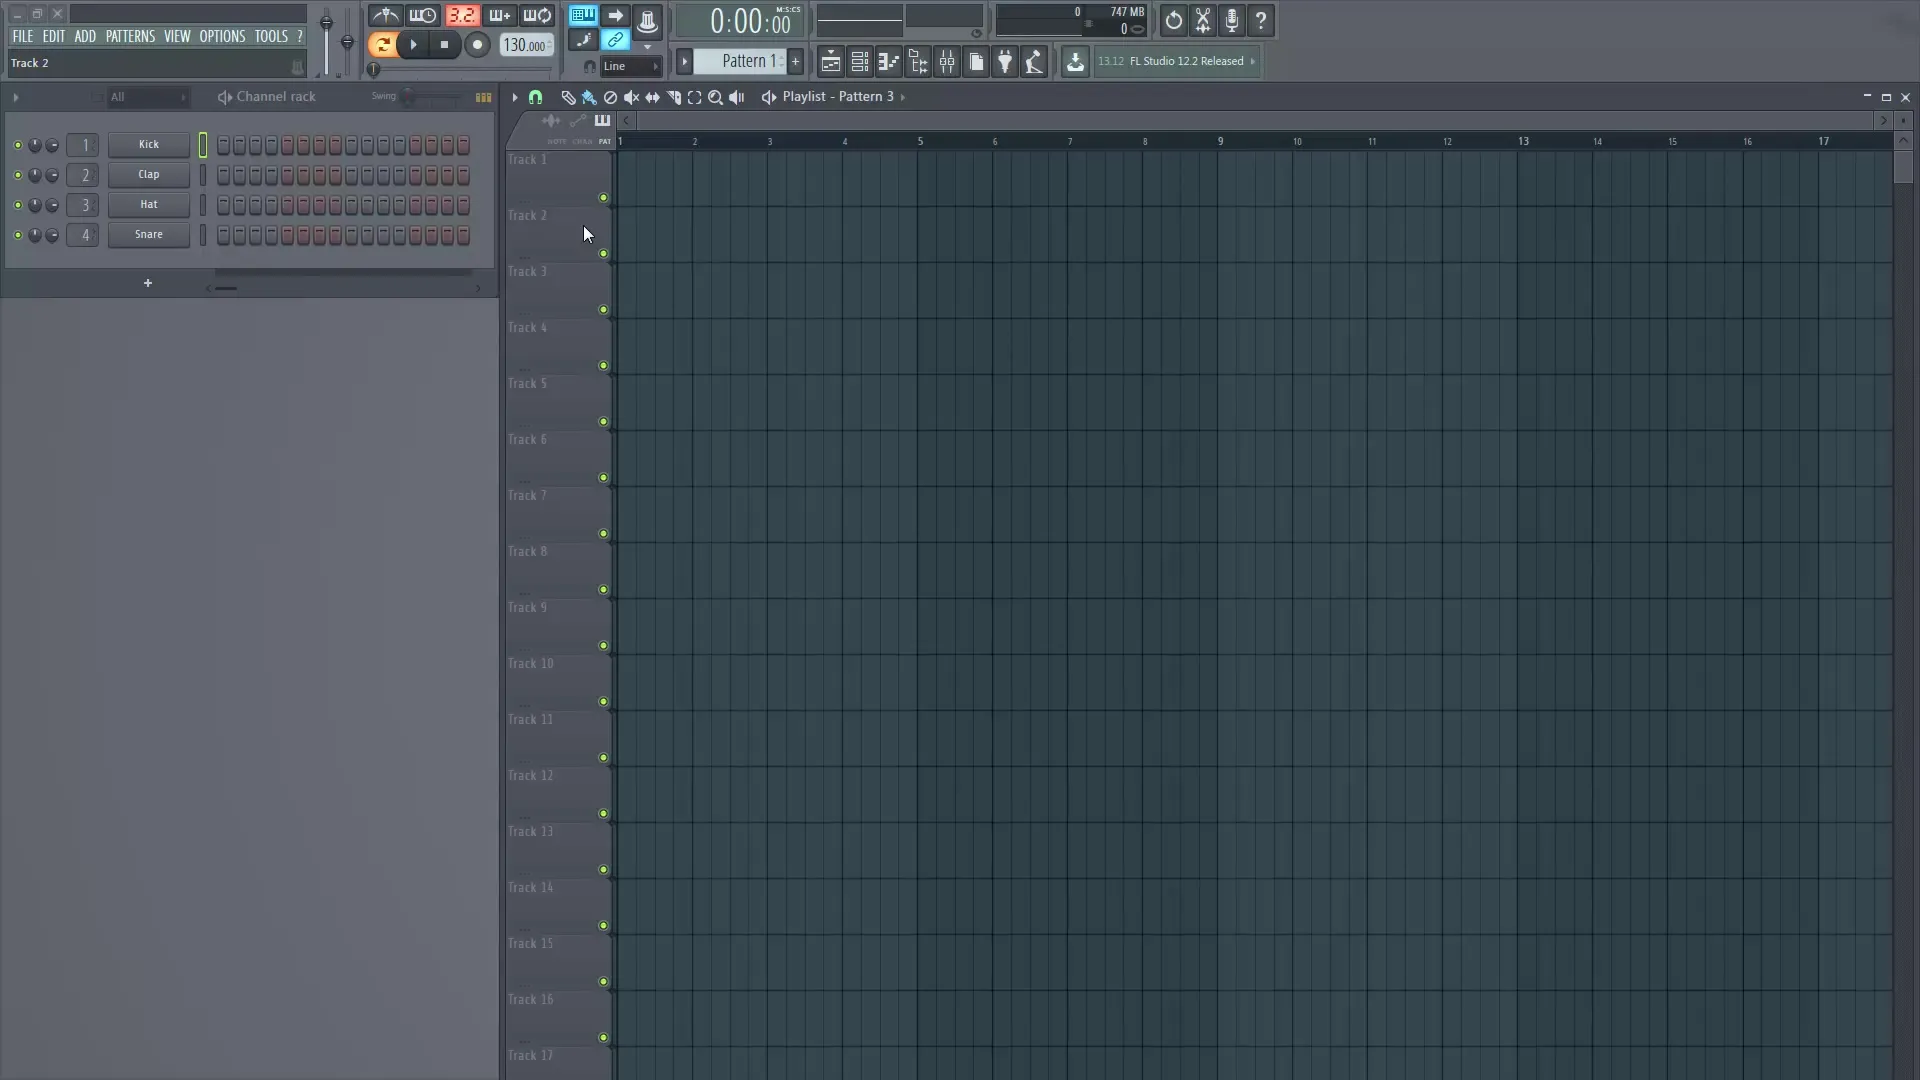This screenshot has width=1920, height=1080.
Task: Expand the Channel rack options arrow
Action: click(x=17, y=97)
